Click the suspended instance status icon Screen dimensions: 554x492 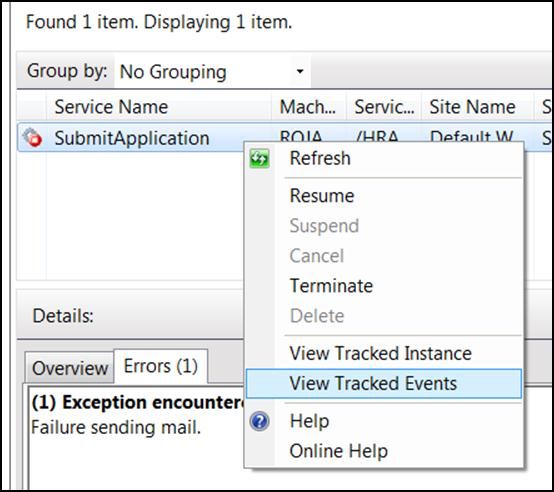[x=33, y=137]
